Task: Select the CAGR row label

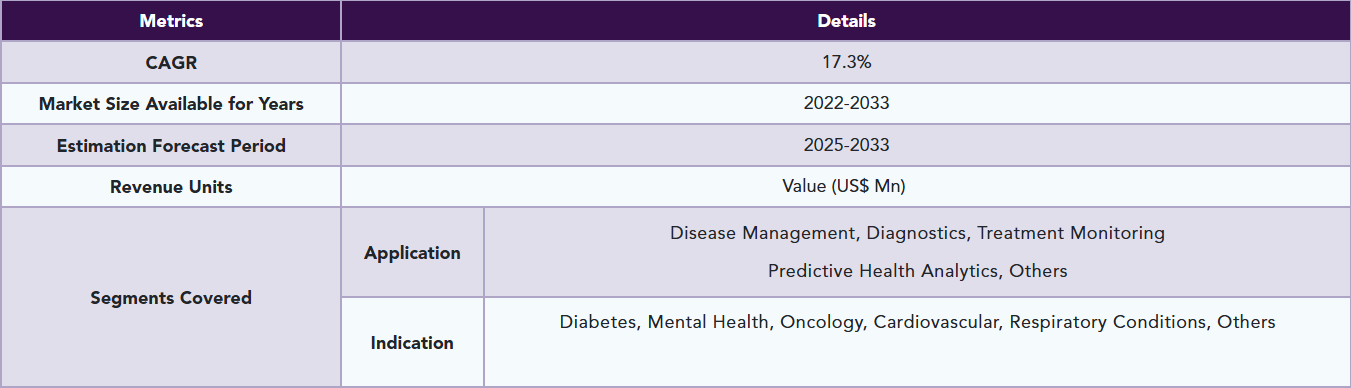Action: (171, 62)
